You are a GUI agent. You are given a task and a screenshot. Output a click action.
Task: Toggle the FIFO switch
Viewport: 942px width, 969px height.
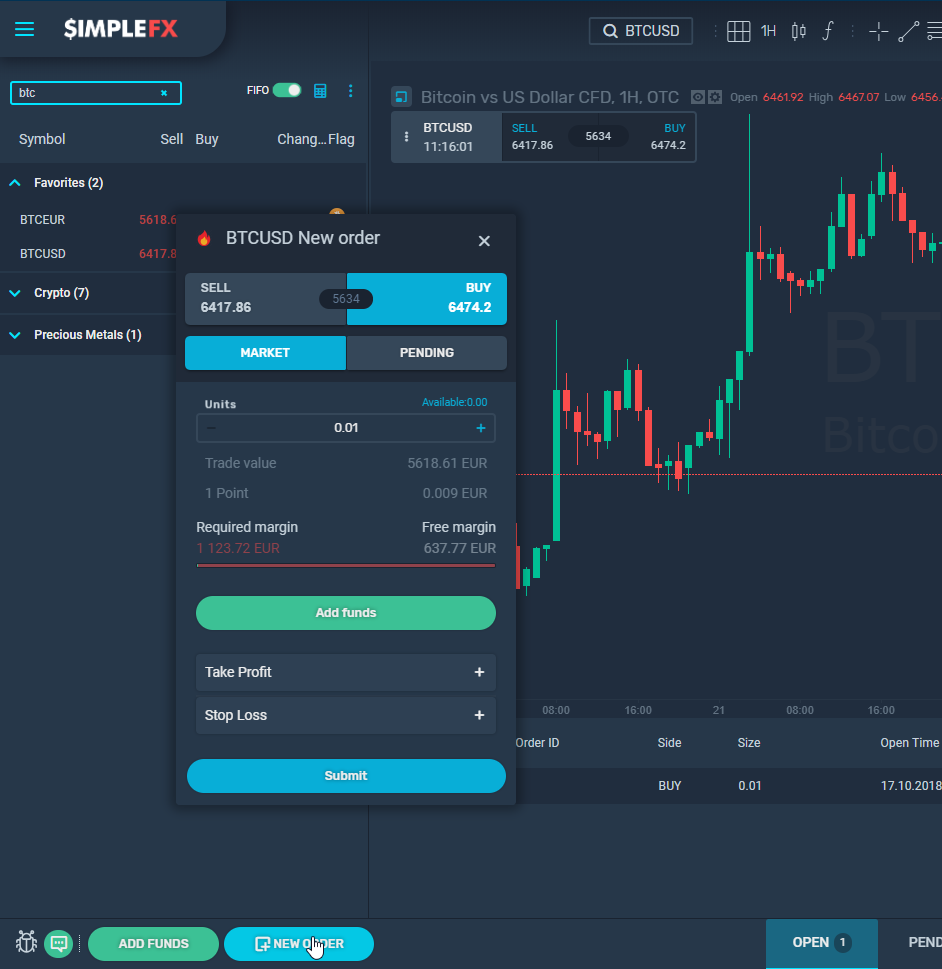pyautogui.click(x=287, y=90)
